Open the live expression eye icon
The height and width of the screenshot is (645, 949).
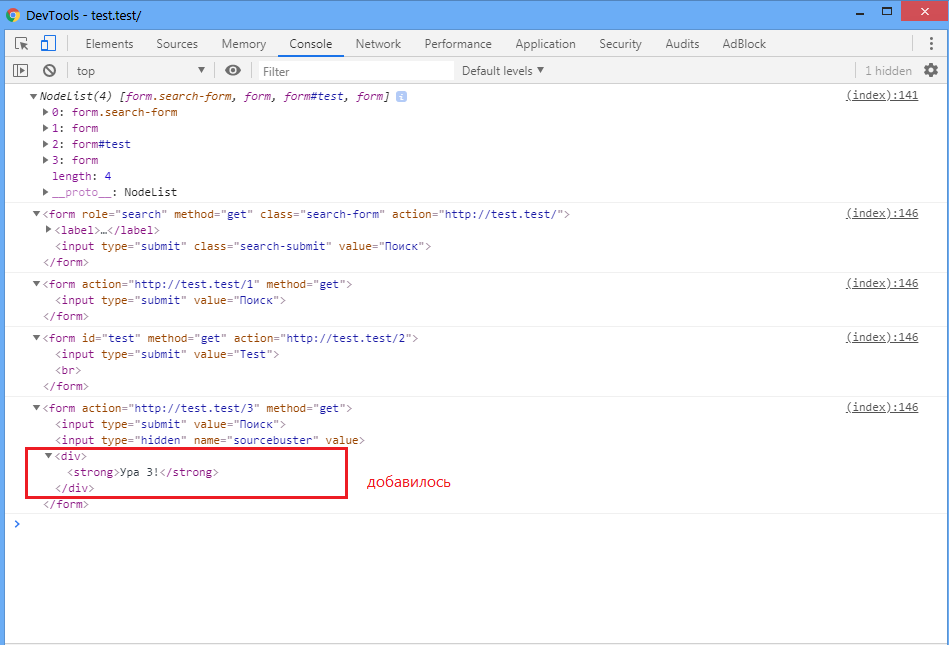click(x=232, y=71)
